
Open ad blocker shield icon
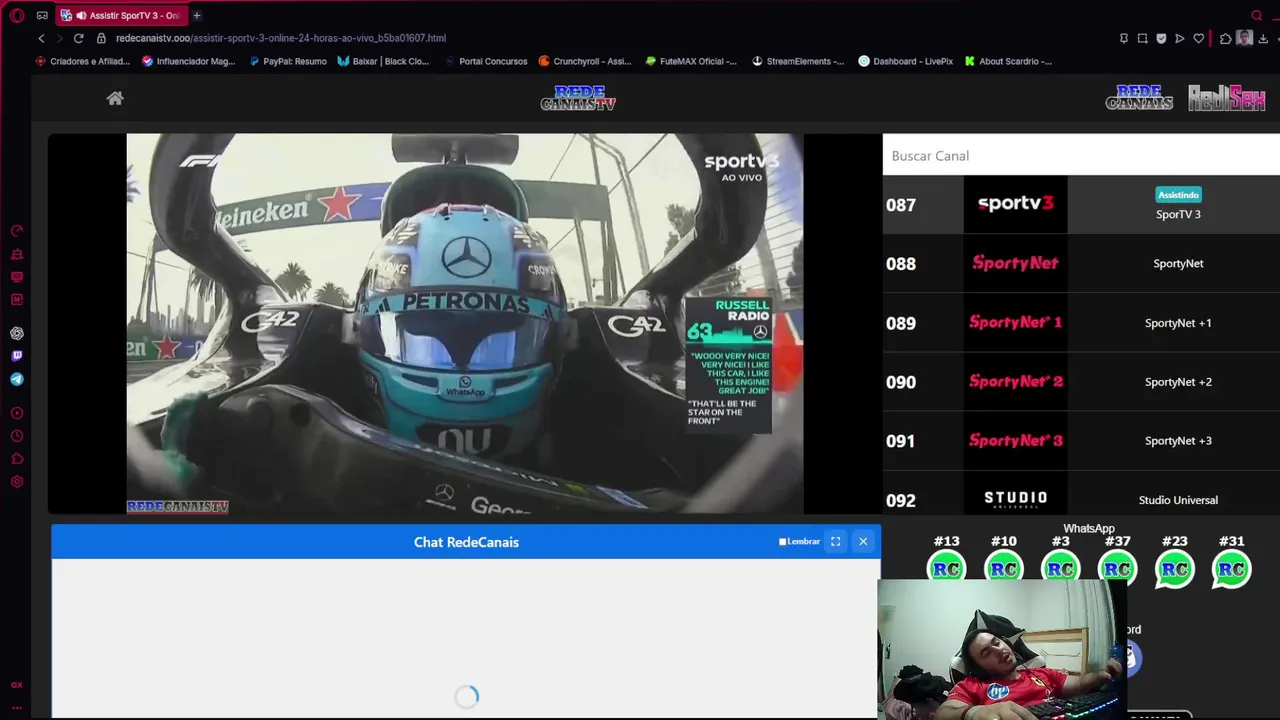1161,38
